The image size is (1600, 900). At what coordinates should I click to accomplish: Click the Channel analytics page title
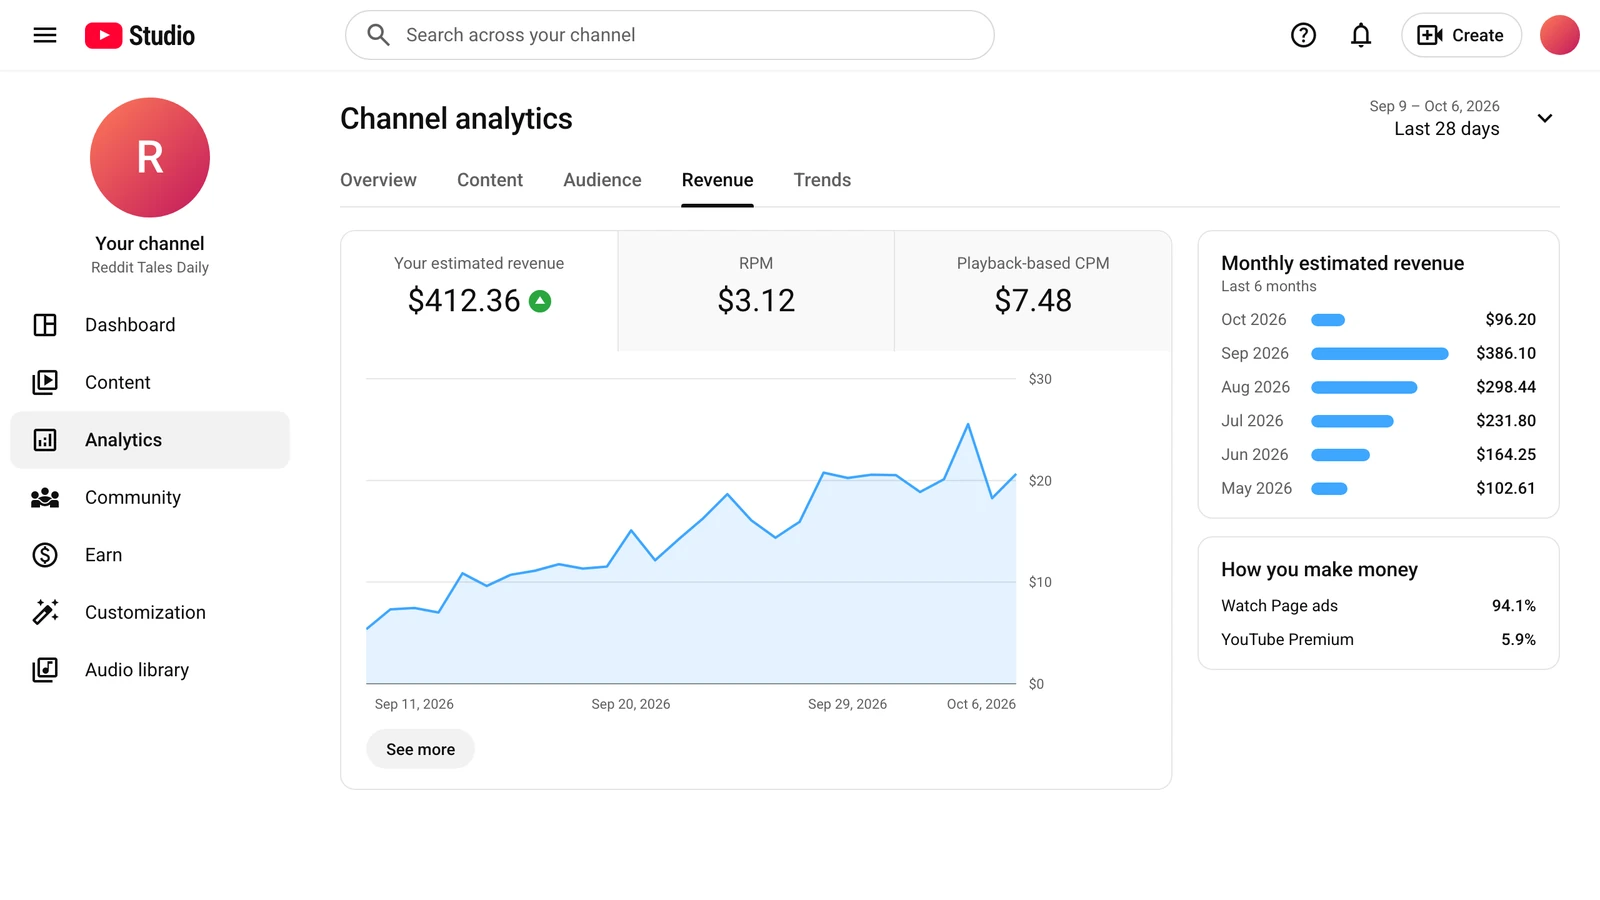[456, 119]
